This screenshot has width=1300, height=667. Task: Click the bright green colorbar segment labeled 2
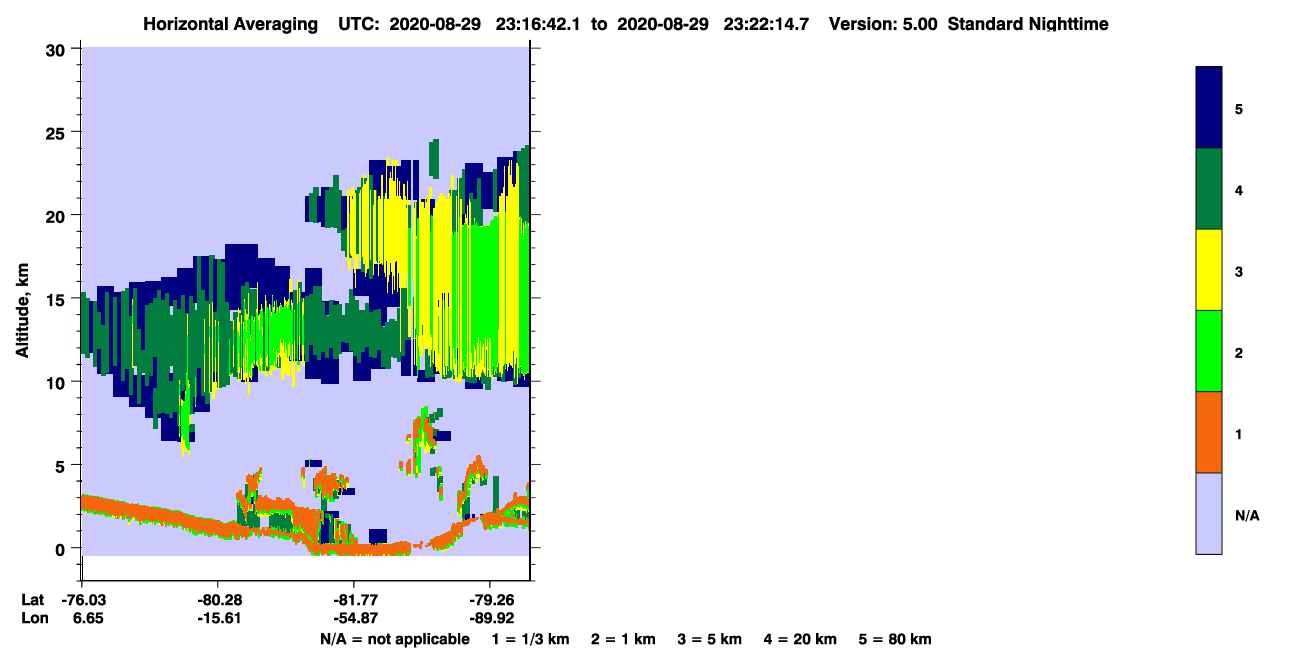1209,351
